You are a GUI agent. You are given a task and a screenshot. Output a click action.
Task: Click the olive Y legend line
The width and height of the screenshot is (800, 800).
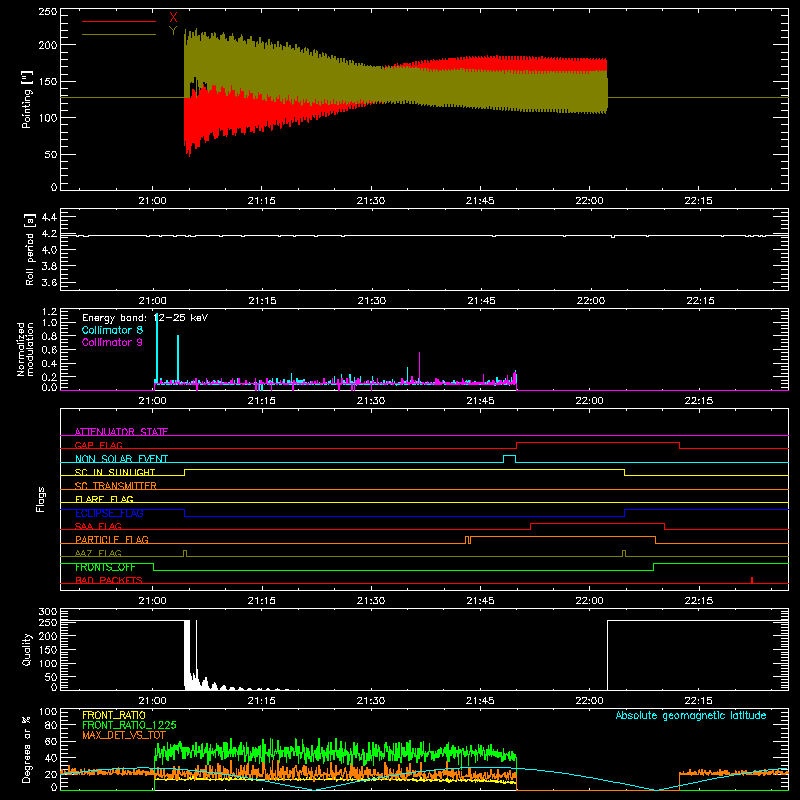[119, 34]
